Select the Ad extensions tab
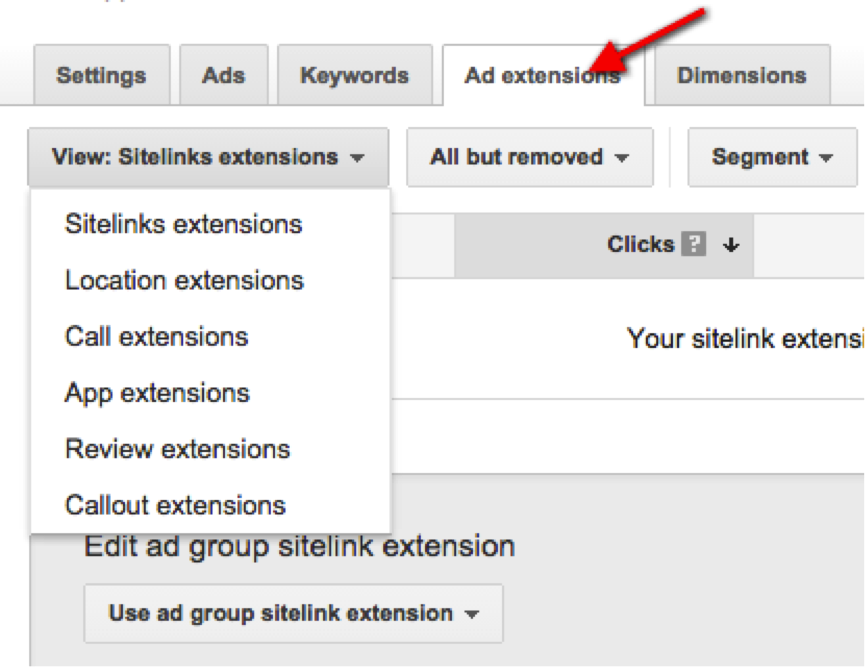The image size is (865, 667). (x=543, y=75)
